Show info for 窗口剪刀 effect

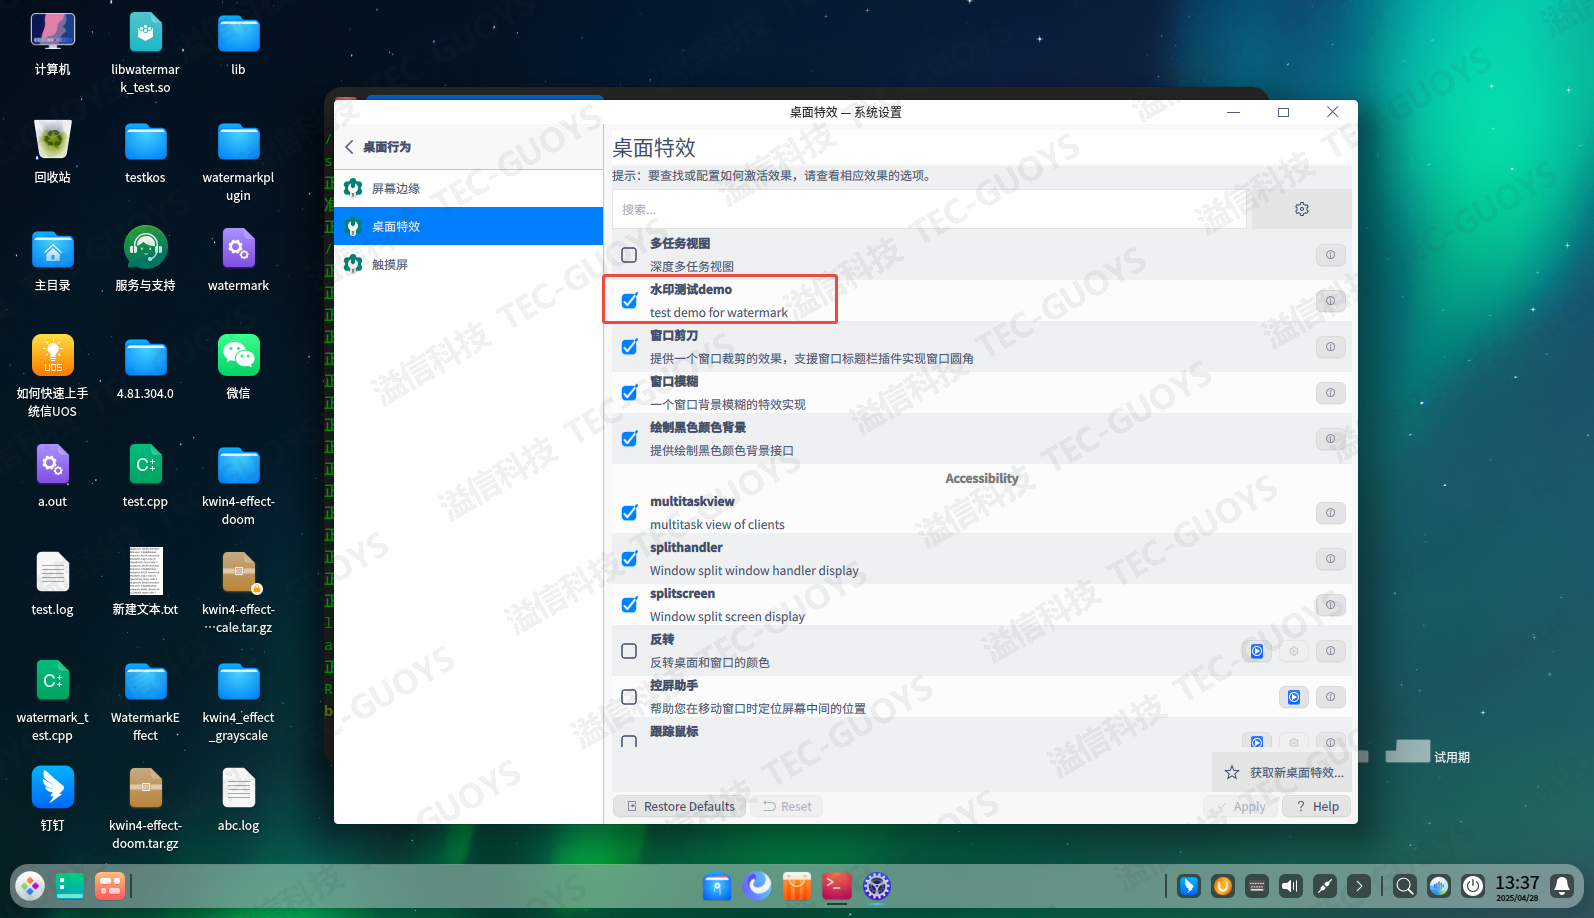[1330, 347]
